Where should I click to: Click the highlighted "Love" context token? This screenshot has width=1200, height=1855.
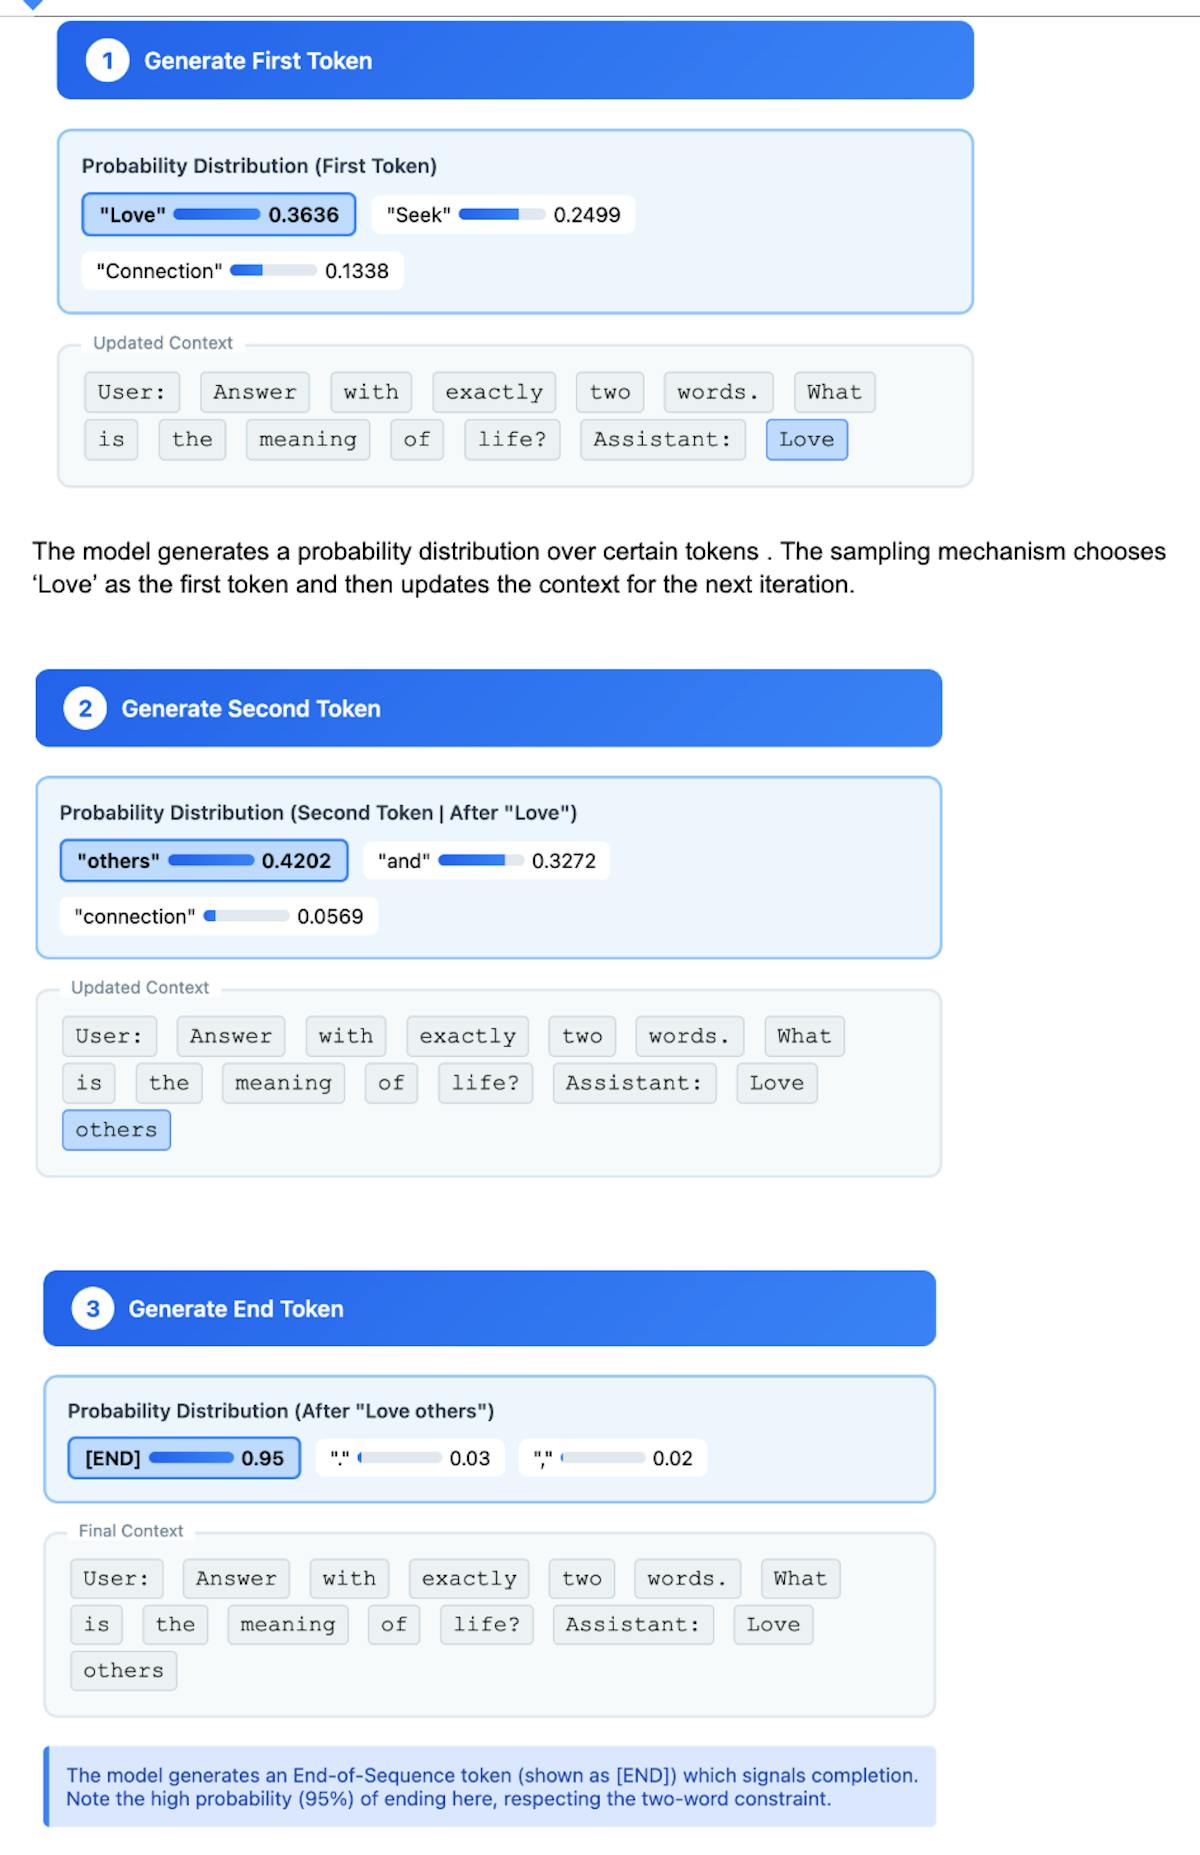click(x=806, y=440)
